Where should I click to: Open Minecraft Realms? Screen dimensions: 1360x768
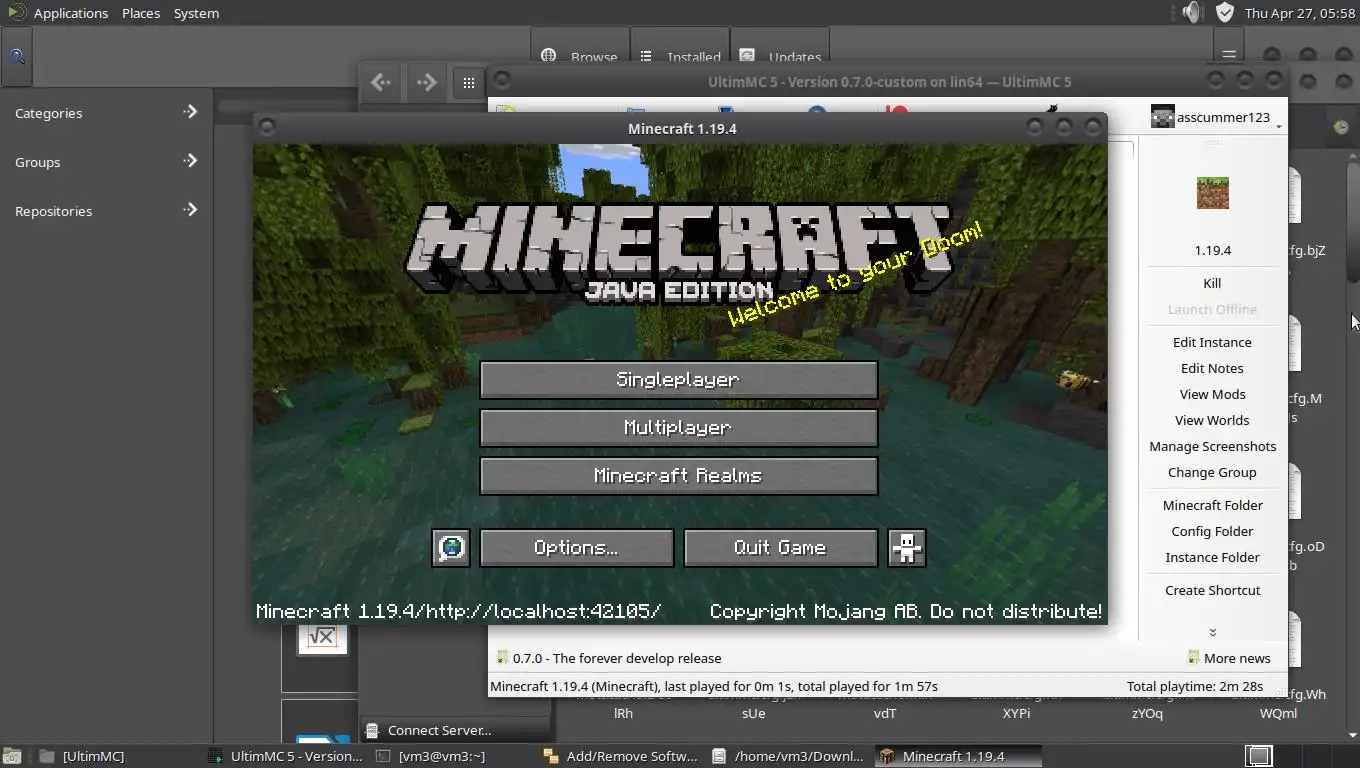(679, 476)
